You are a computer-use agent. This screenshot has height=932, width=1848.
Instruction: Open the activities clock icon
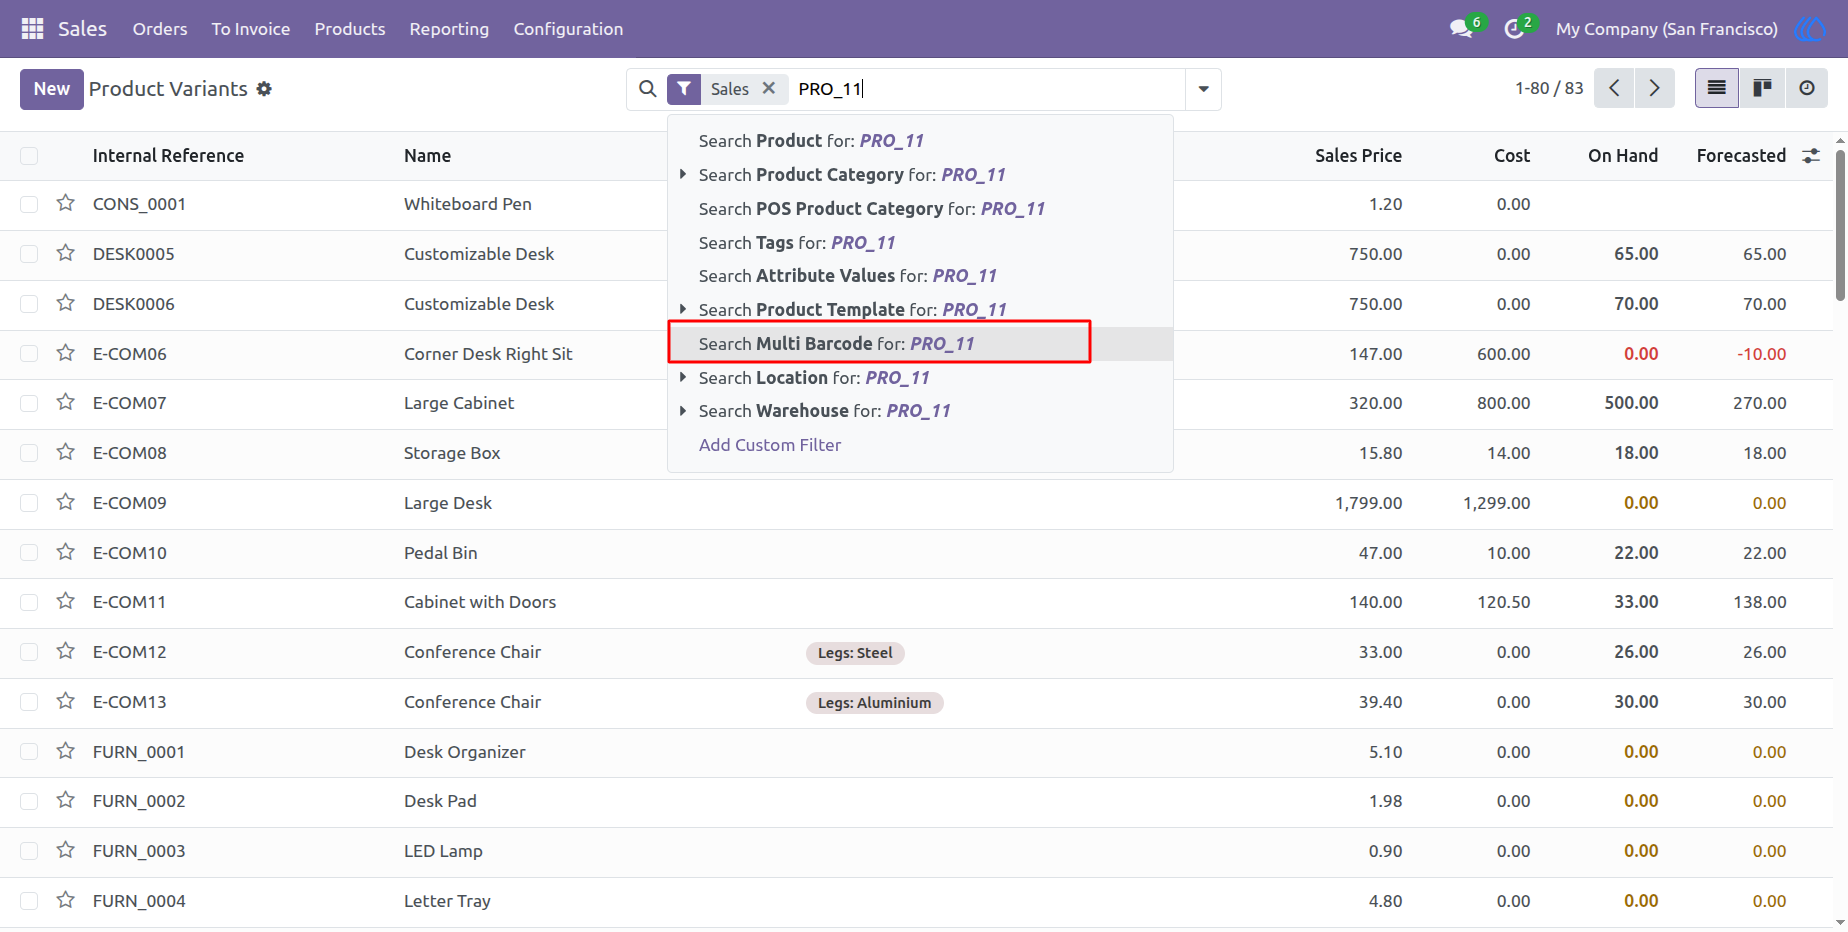click(x=1514, y=29)
